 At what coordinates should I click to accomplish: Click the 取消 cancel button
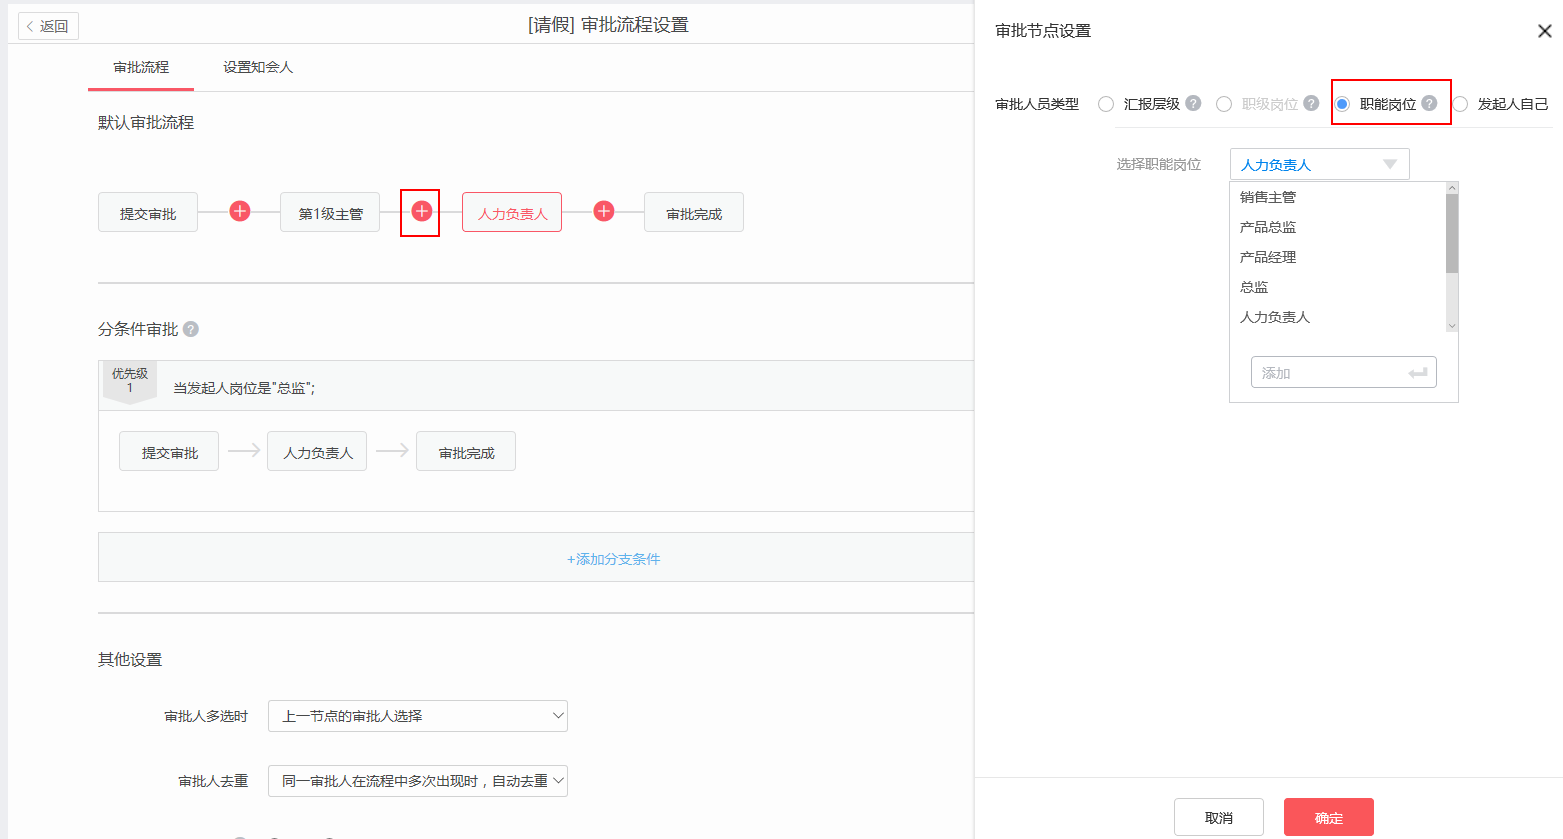point(1219,817)
